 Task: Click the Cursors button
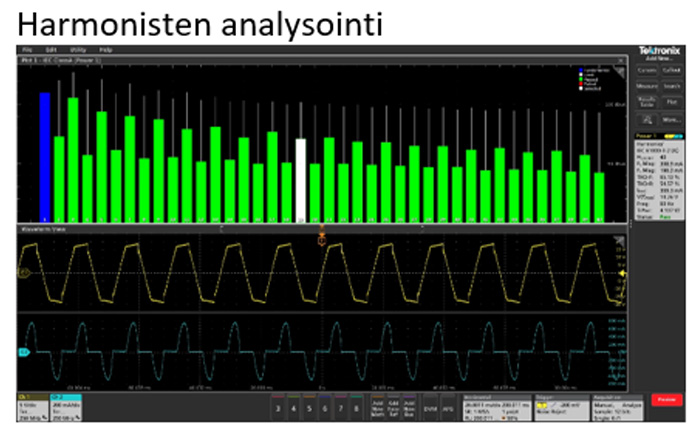pyautogui.click(x=644, y=70)
